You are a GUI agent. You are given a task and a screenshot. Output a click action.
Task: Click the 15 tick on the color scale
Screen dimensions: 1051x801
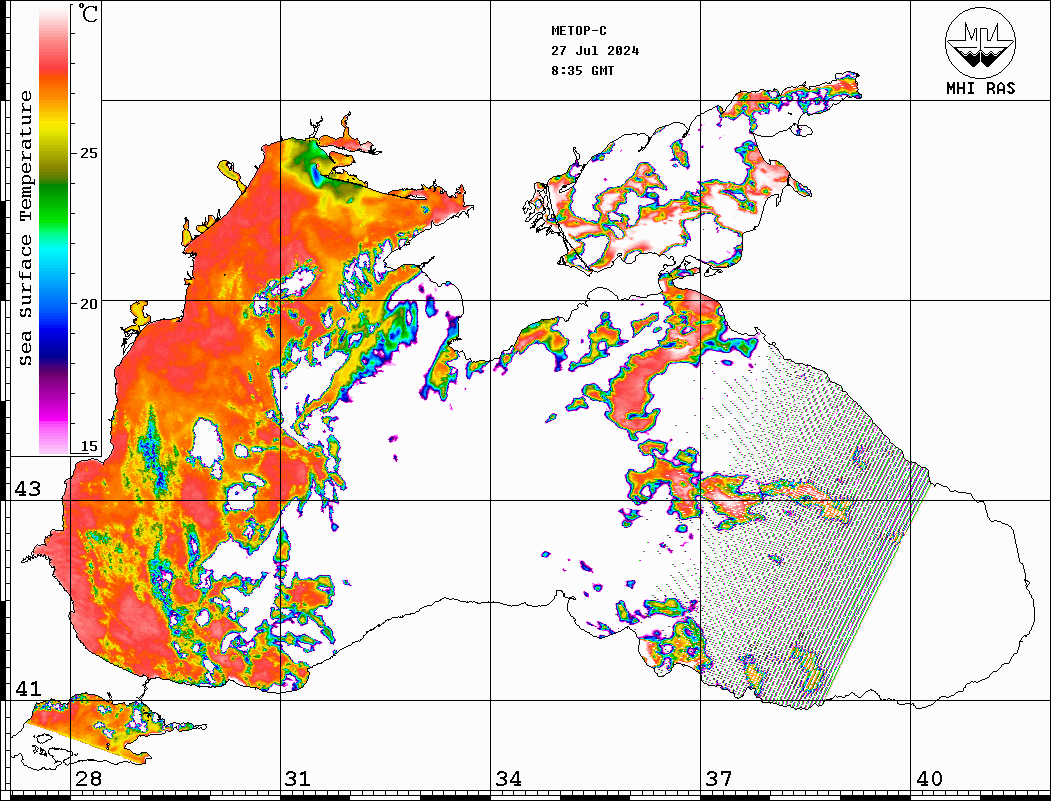[x=88, y=446]
